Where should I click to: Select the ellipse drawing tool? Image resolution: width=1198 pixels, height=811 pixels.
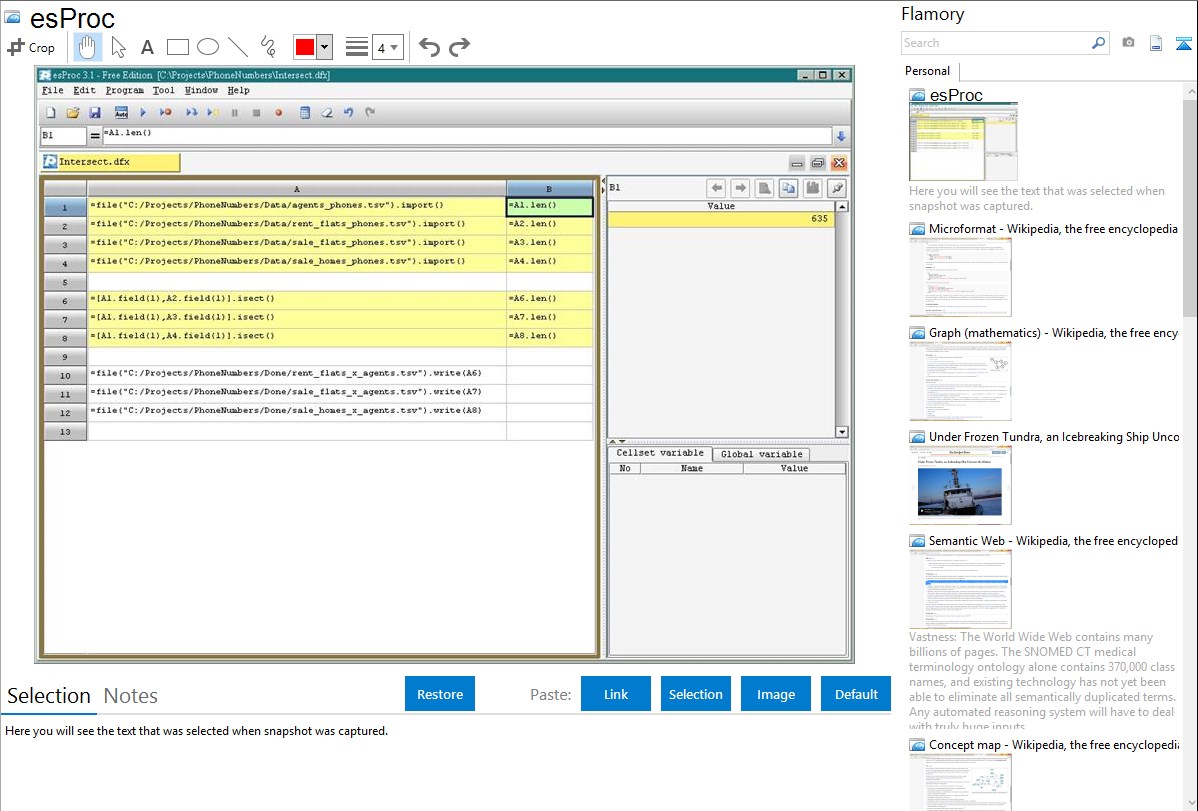coord(208,47)
